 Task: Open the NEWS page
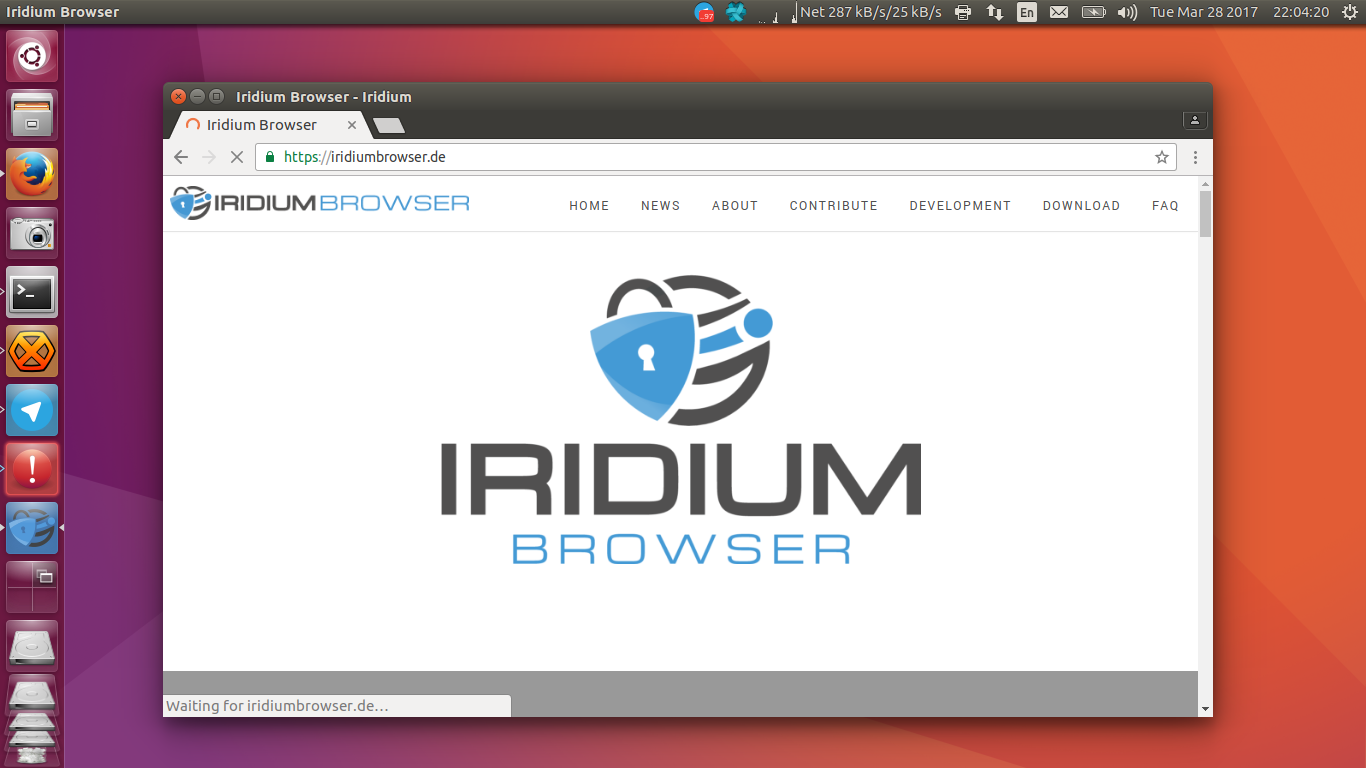tap(660, 206)
